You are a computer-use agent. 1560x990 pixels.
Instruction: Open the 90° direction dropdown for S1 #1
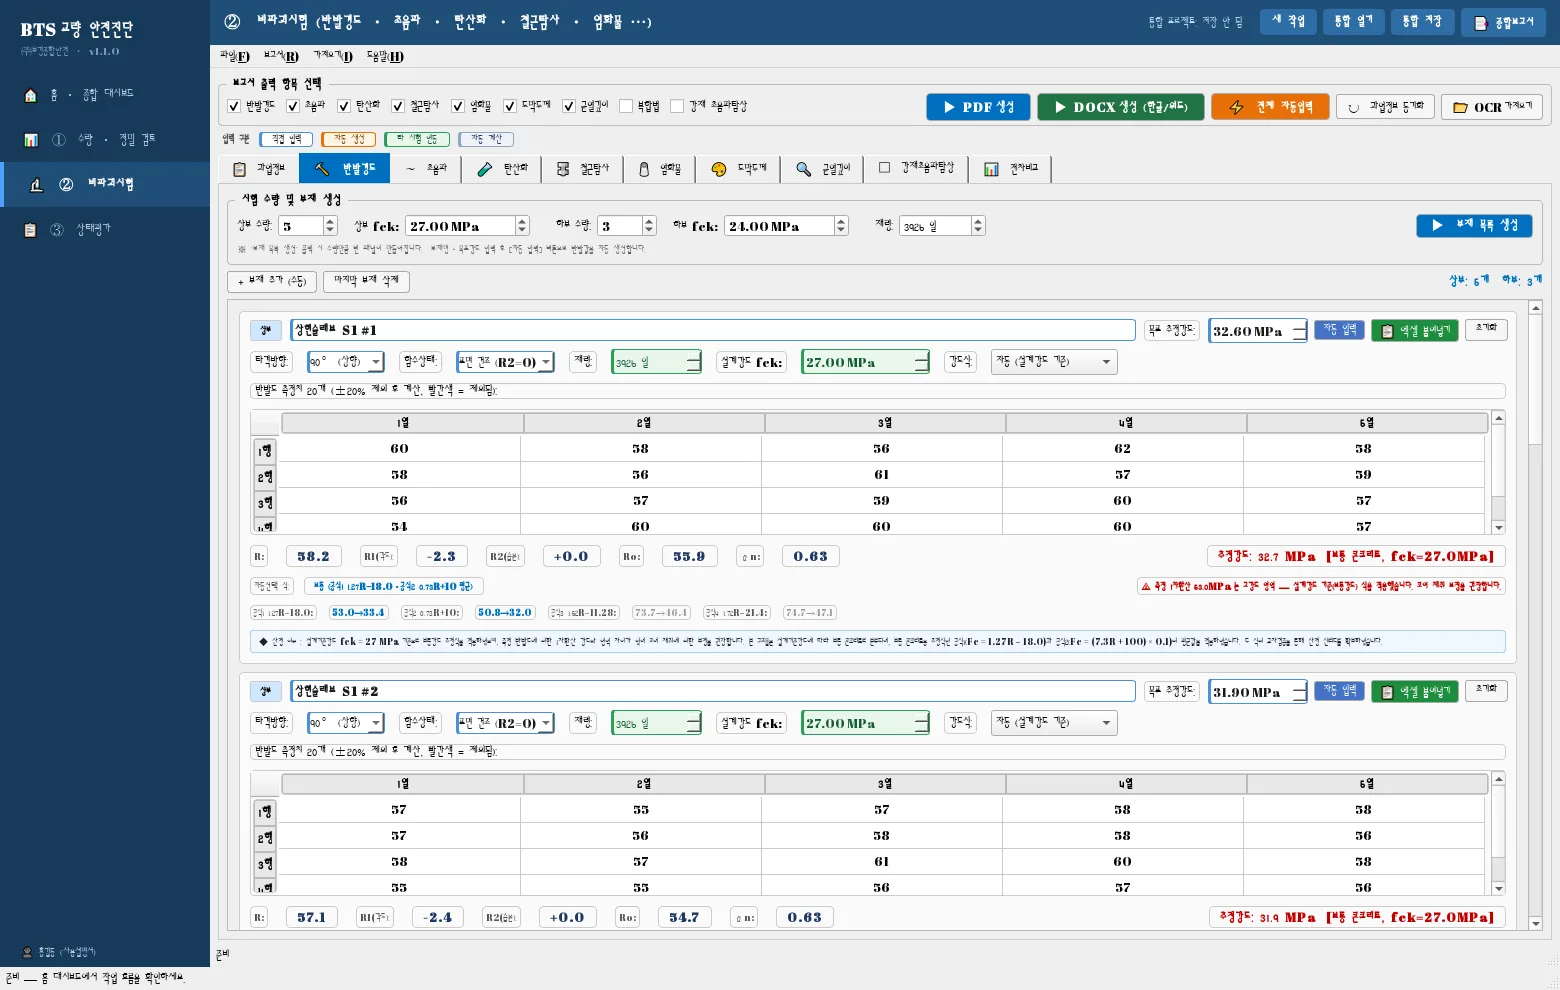[346, 362]
